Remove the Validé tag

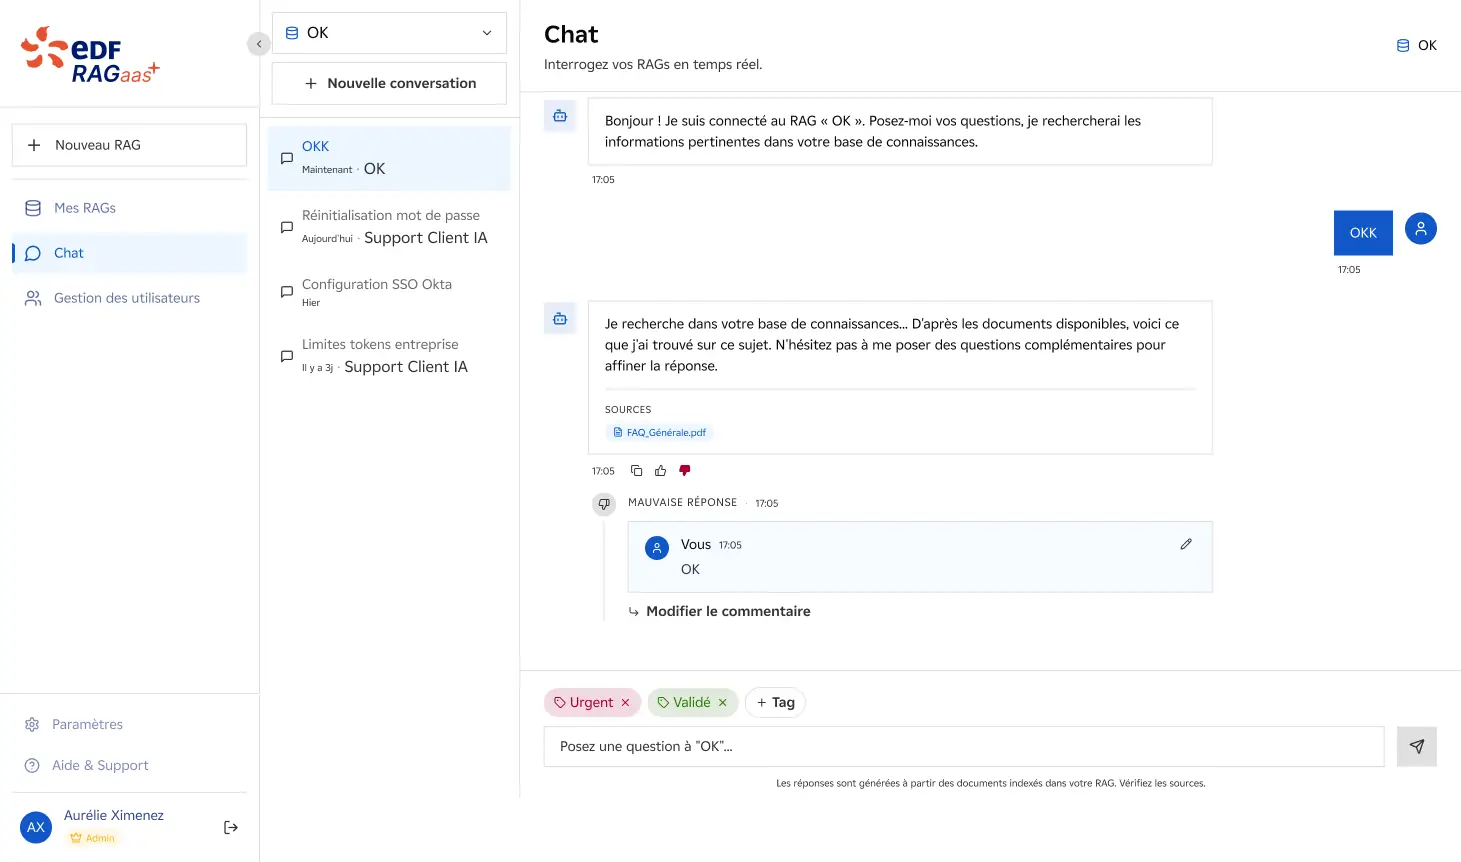point(722,703)
